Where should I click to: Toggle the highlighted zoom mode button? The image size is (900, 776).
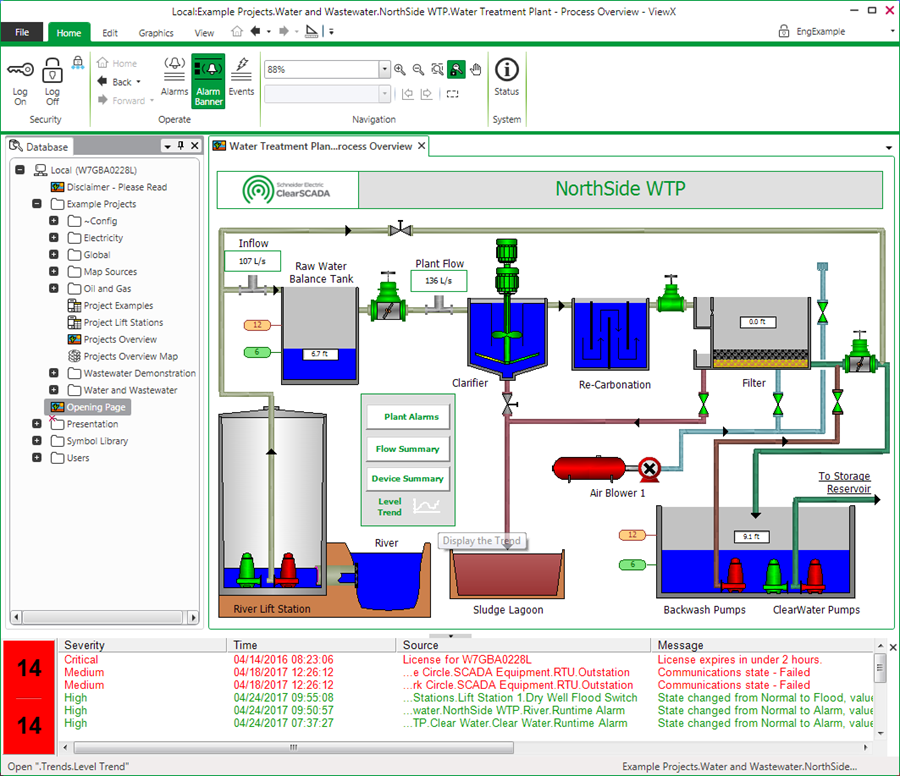click(456, 69)
